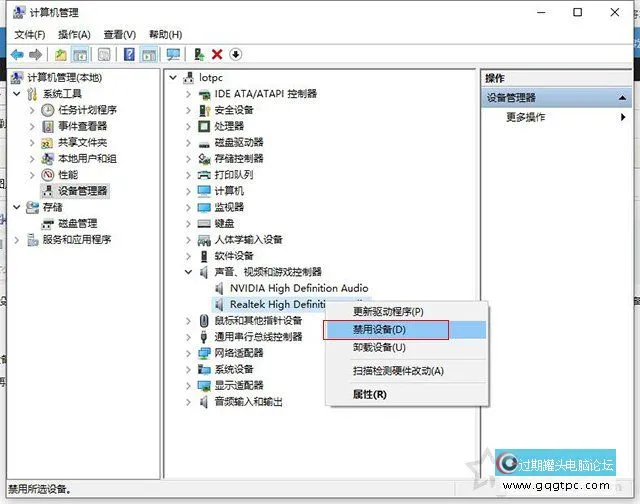Screen dimensions: 640x504
Task: Collapse the lotpc root node
Action: [x=173, y=77]
